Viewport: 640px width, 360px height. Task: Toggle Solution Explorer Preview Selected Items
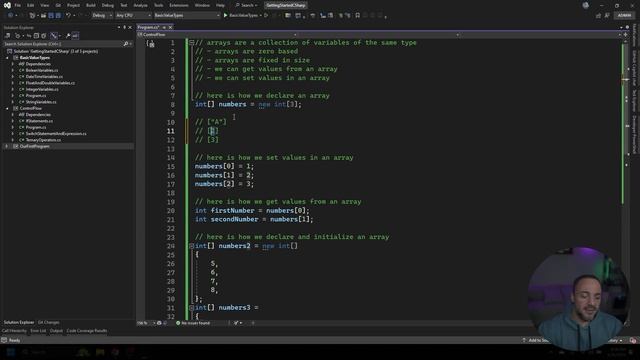click(75, 36)
